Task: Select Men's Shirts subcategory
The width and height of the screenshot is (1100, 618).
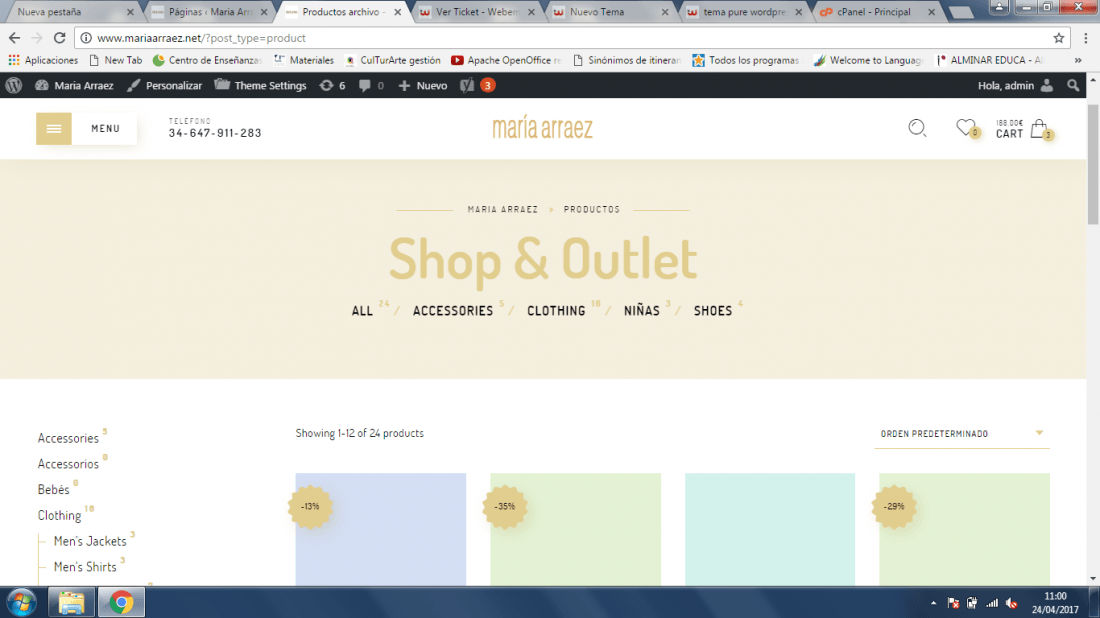Action: (x=85, y=567)
